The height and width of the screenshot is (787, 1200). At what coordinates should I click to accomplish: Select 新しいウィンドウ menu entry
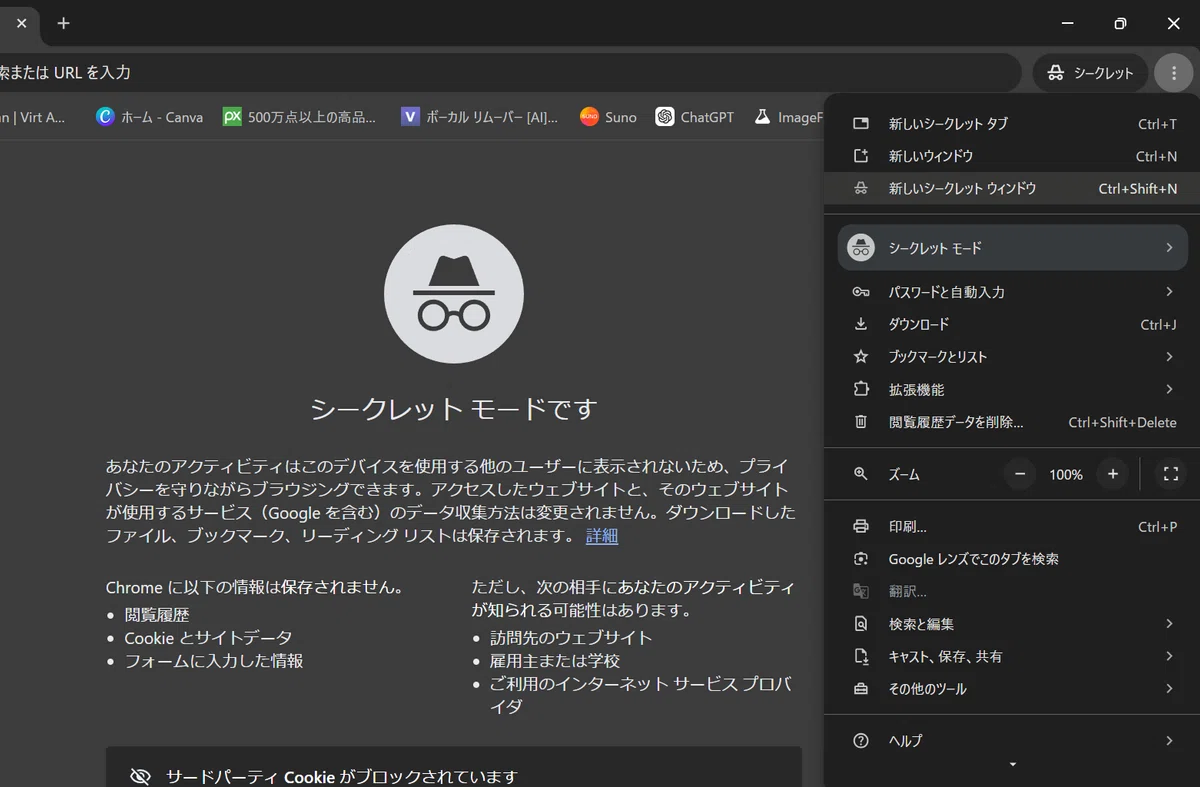1012,156
